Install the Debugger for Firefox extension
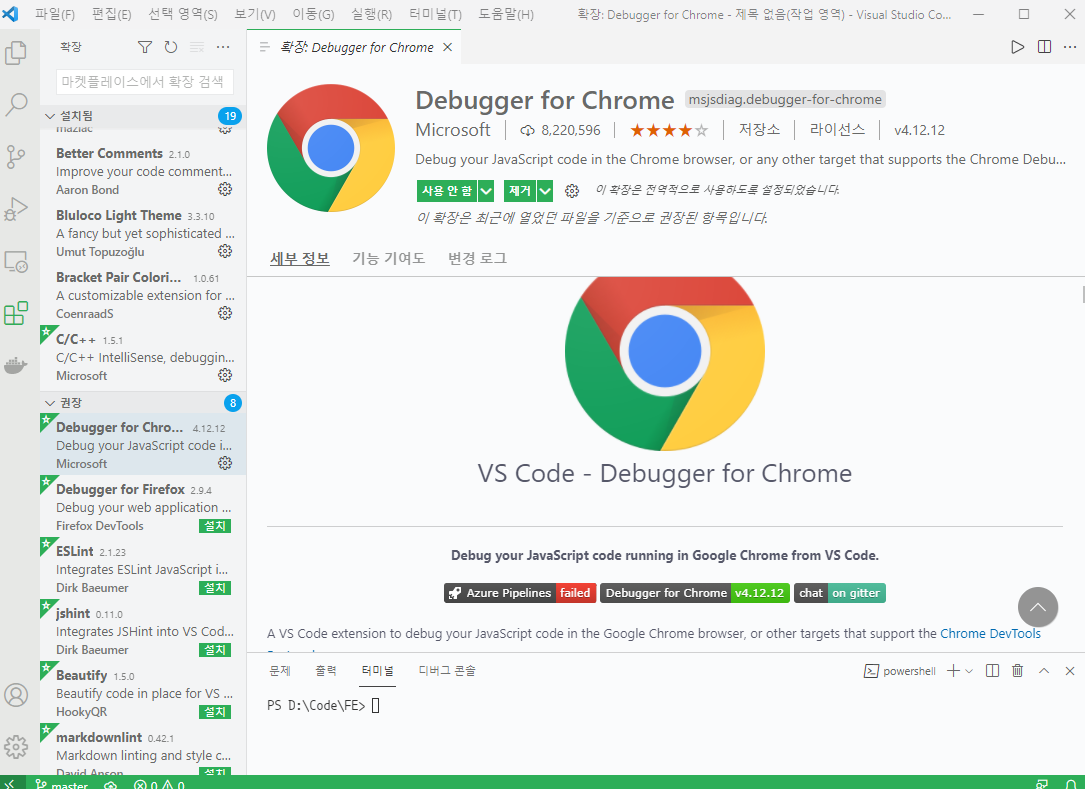The height and width of the screenshot is (789, 1085). point(215,526)
